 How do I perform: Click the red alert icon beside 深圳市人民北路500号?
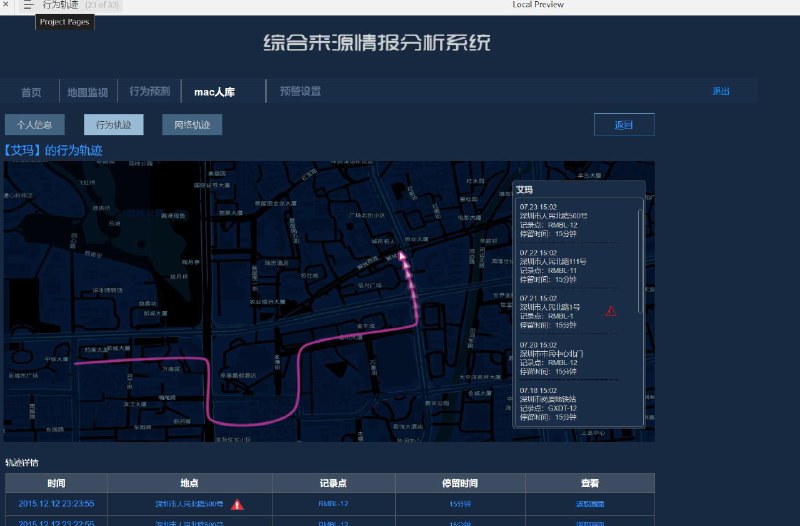pos(237,504)
